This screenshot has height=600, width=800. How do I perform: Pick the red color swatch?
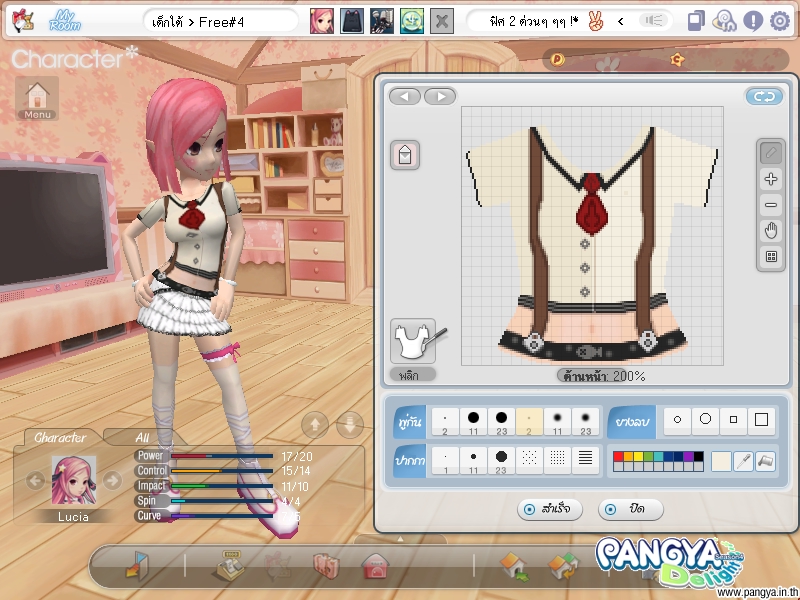[618, 457]
